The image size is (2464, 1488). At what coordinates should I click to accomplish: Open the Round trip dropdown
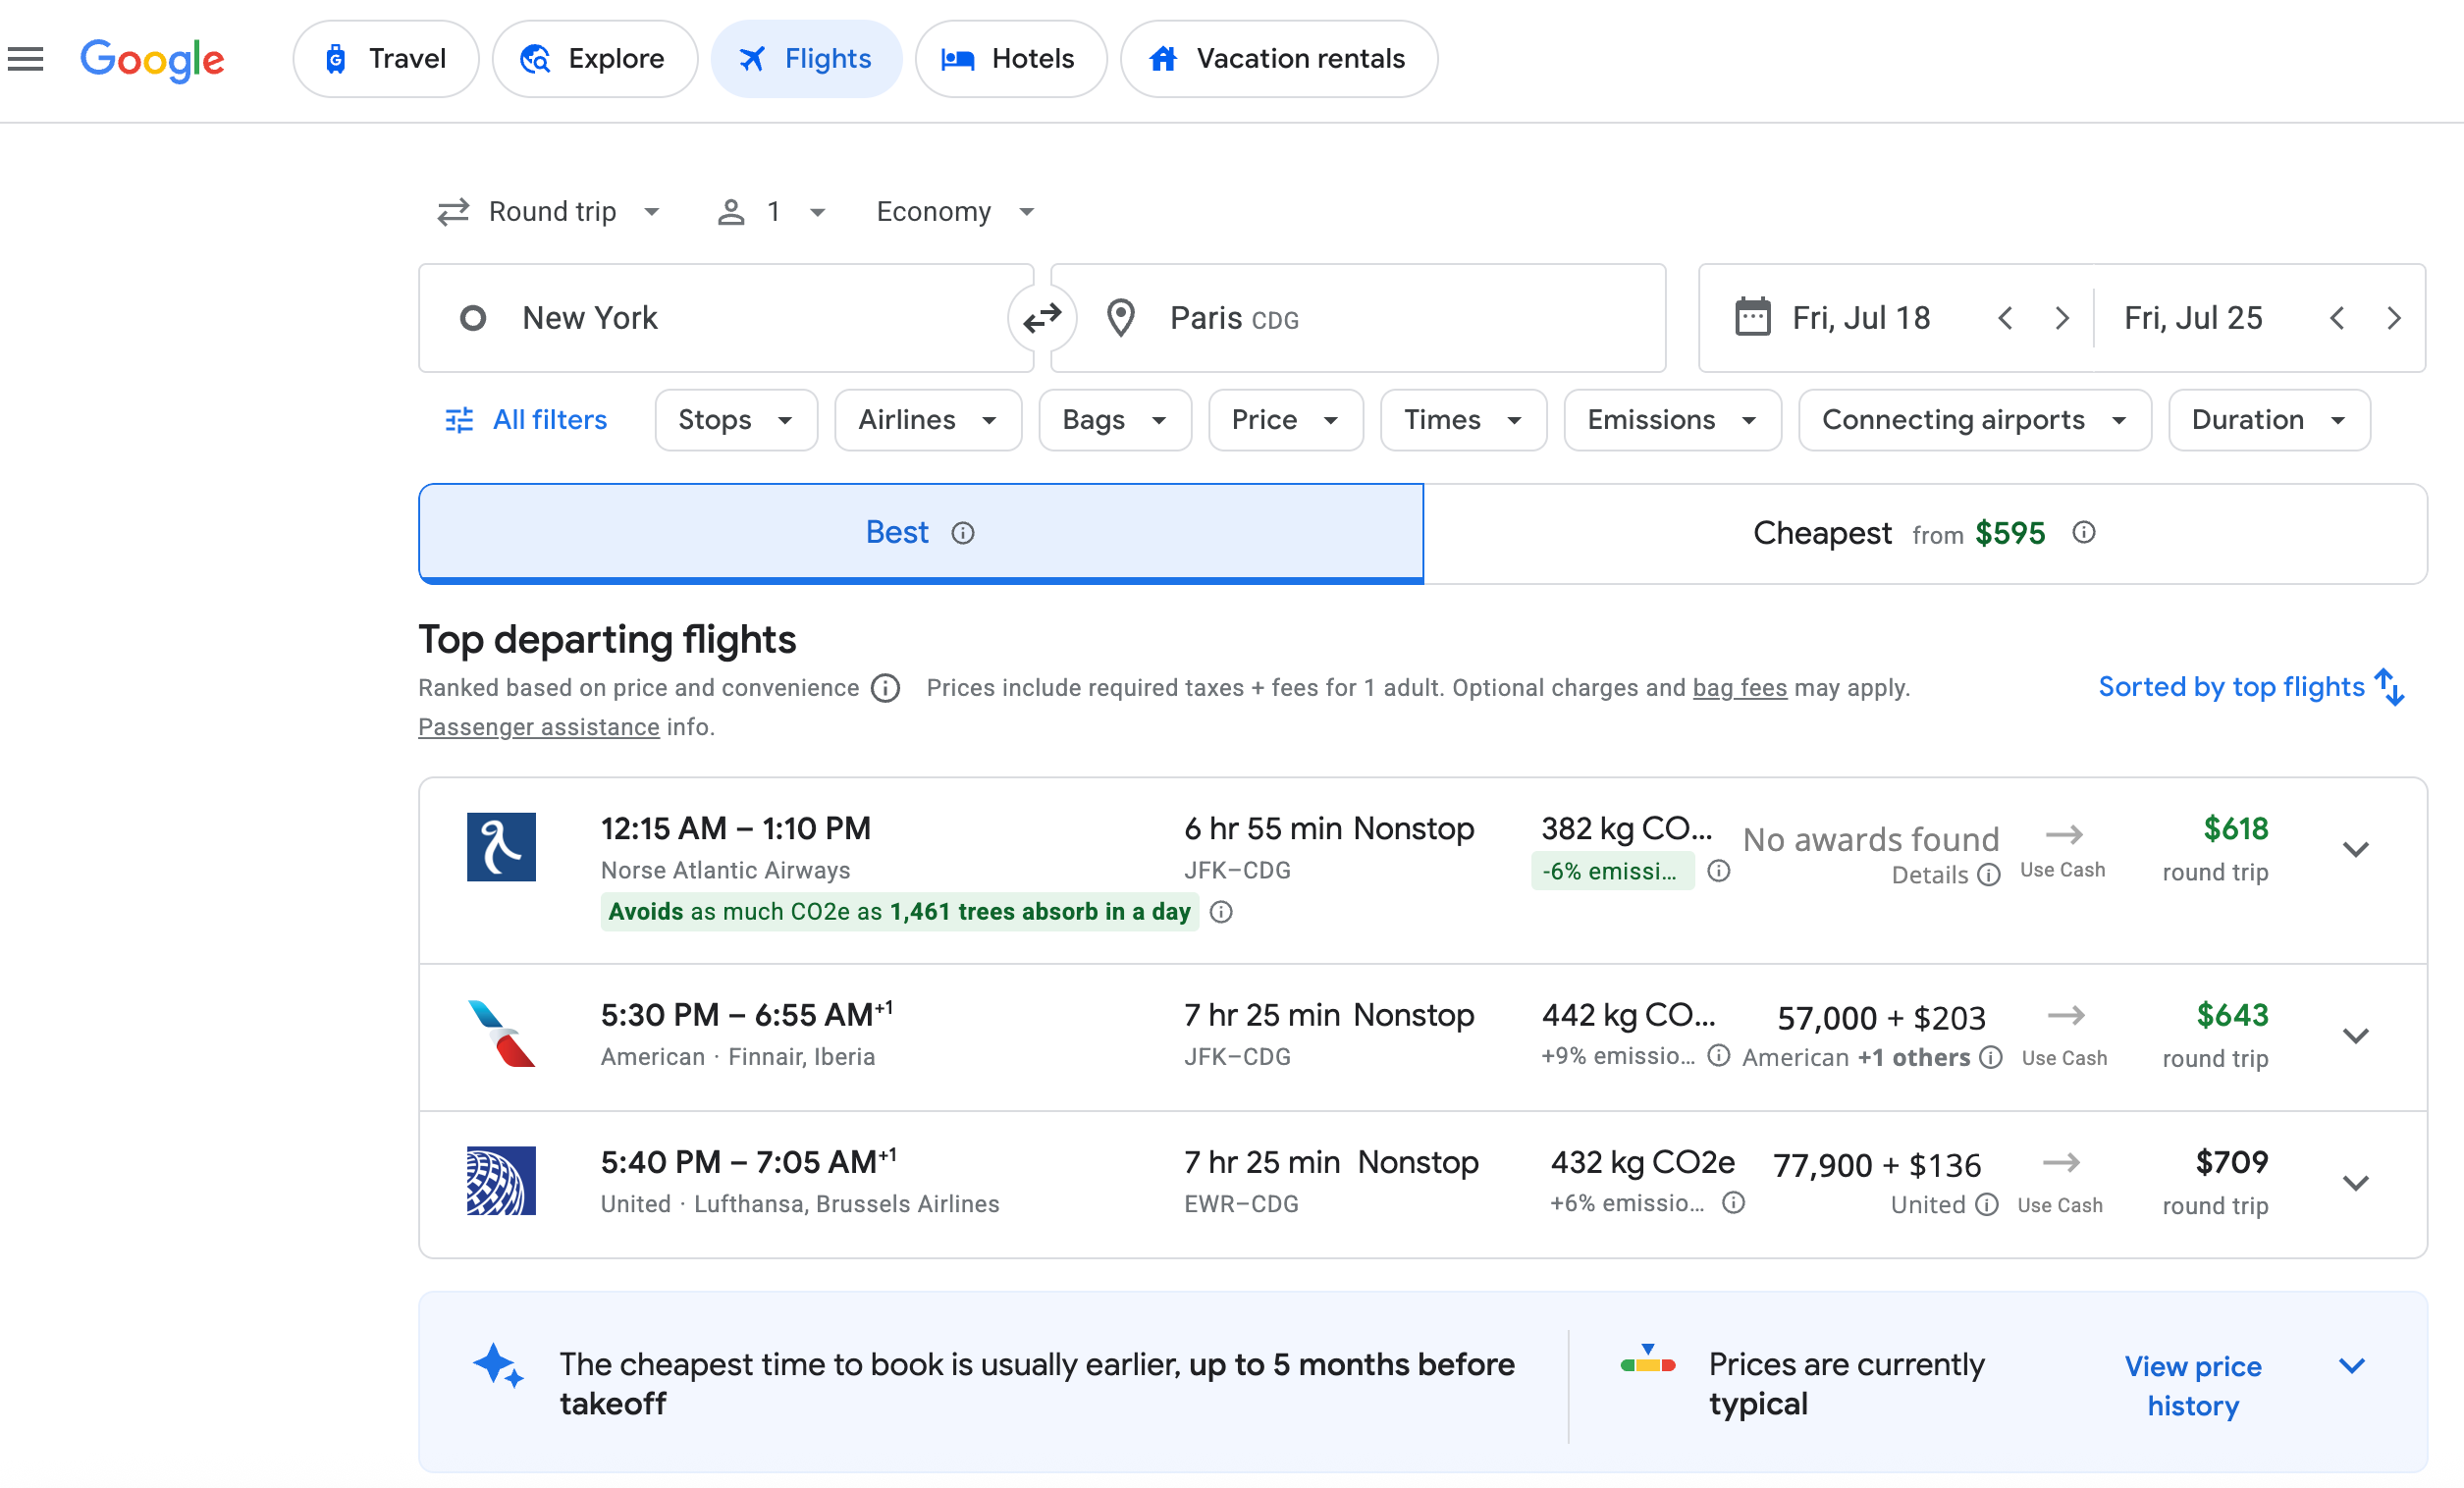[549, 211]
